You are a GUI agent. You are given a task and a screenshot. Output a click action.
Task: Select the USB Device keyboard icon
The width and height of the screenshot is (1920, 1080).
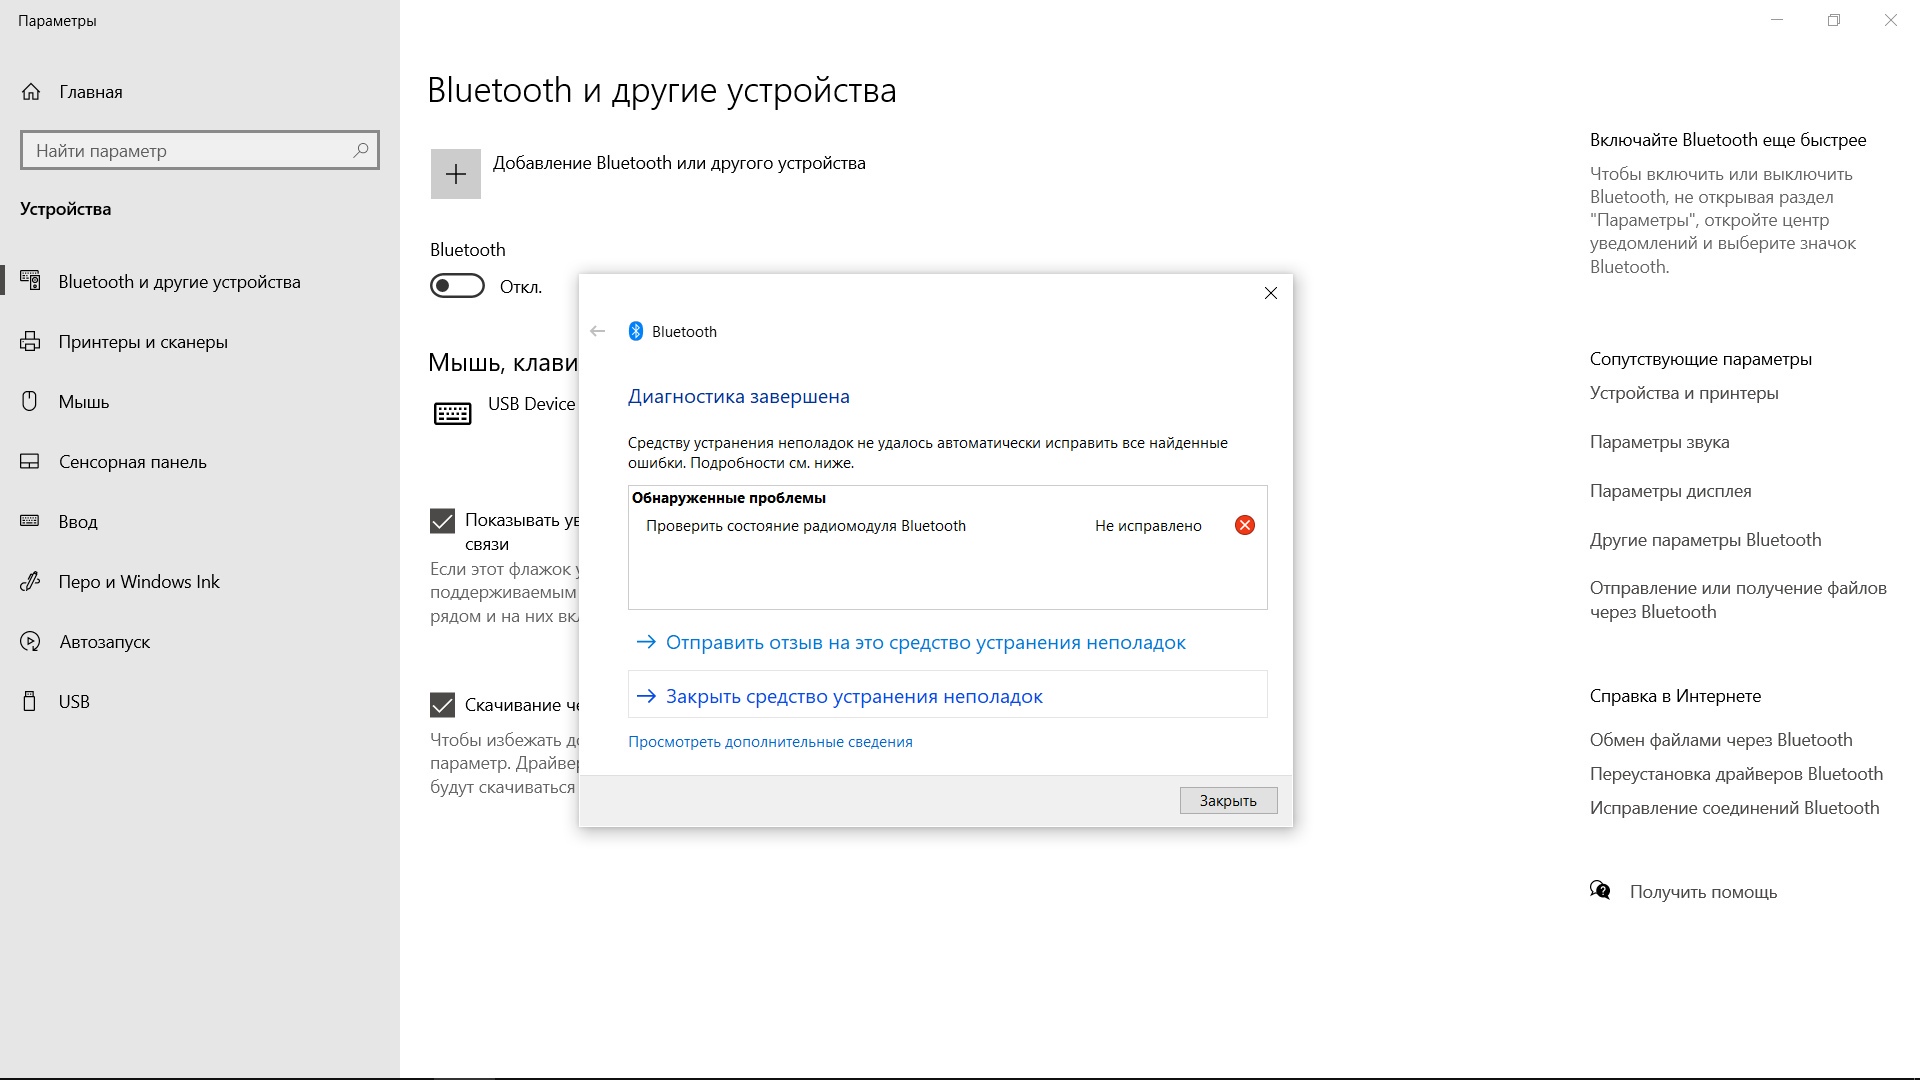453,413
